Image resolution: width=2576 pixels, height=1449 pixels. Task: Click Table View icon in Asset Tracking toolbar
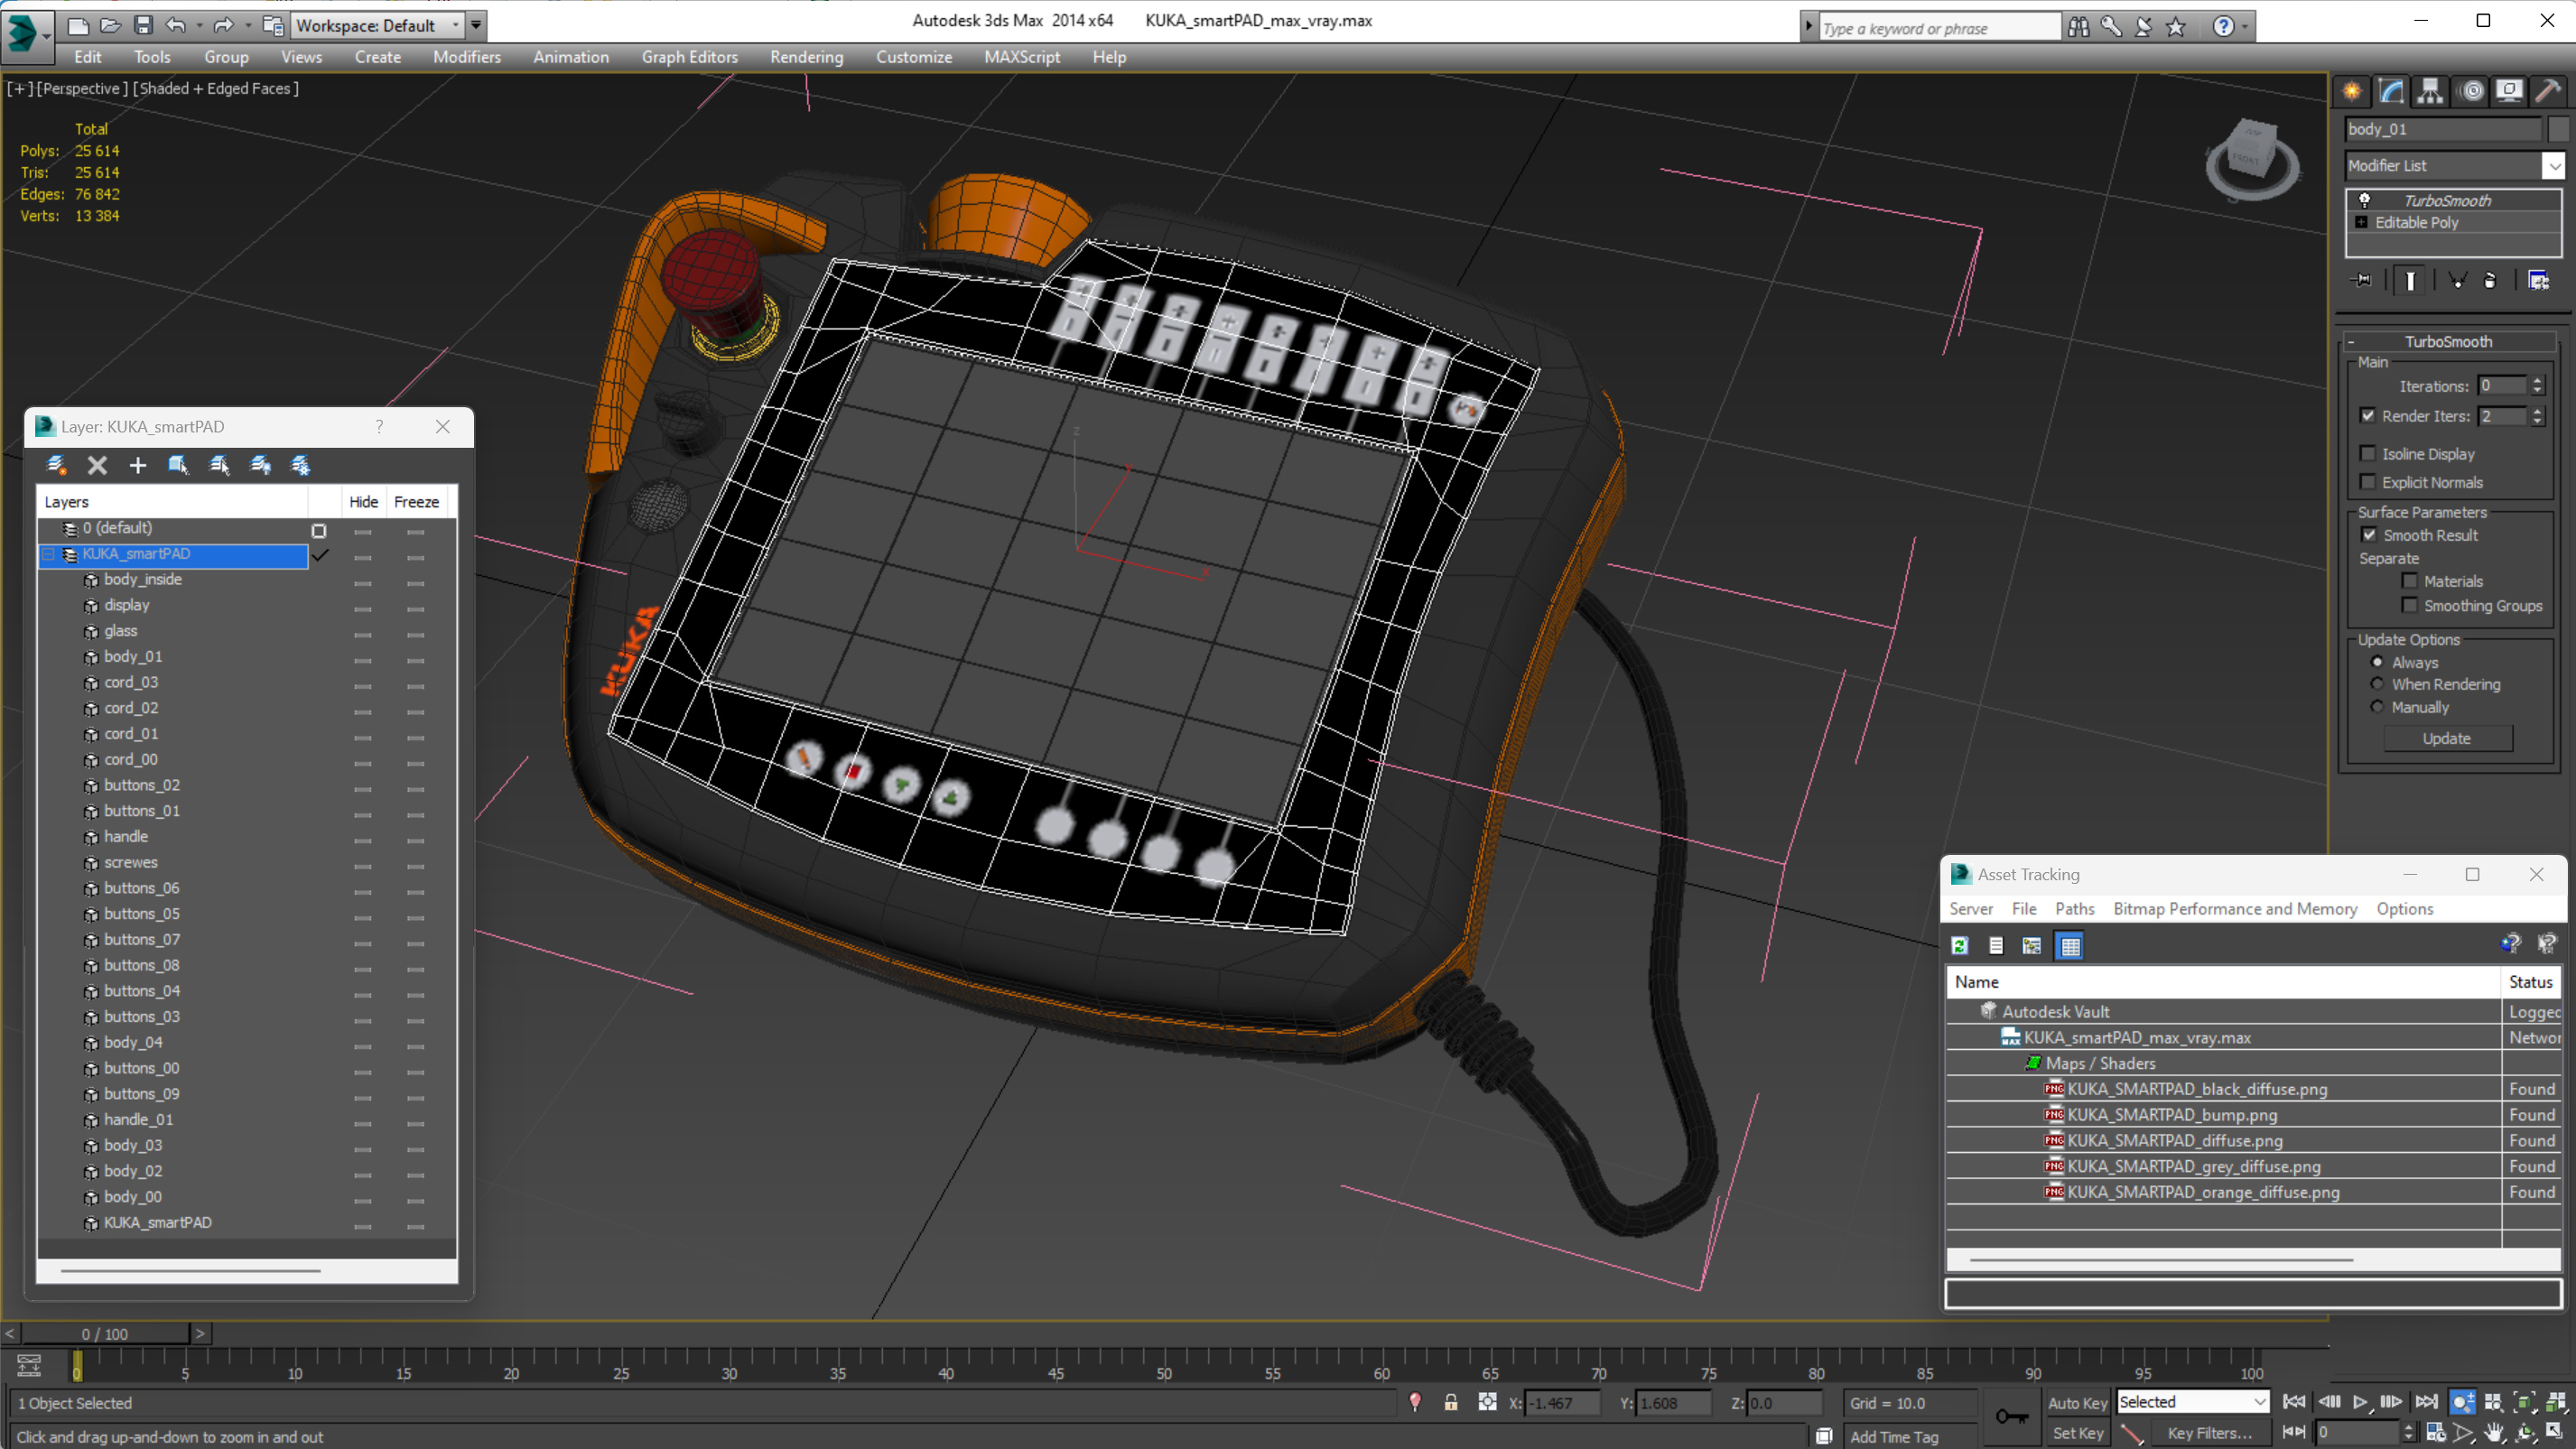[2069, 945]
